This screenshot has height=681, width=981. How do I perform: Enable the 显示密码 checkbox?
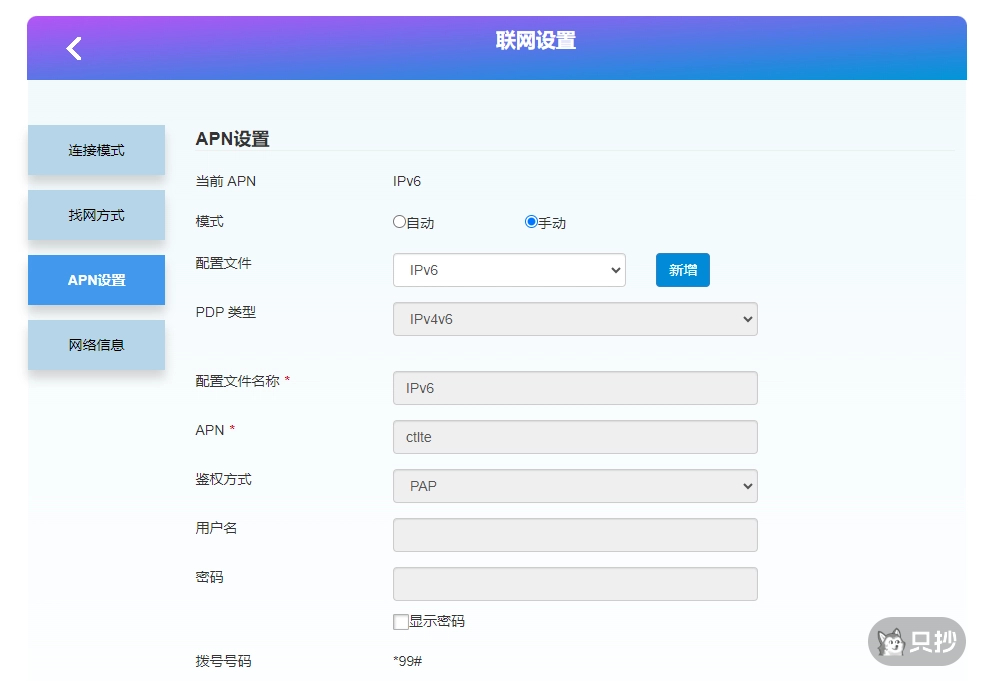pos(399,621)
